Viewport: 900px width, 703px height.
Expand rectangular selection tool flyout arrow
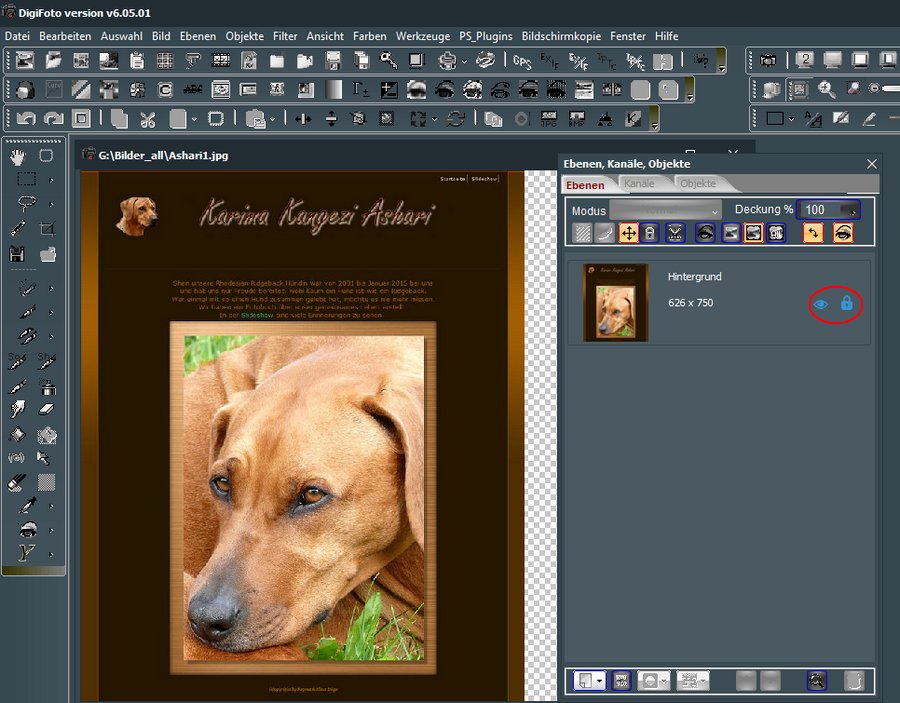[x=51, y=181]
